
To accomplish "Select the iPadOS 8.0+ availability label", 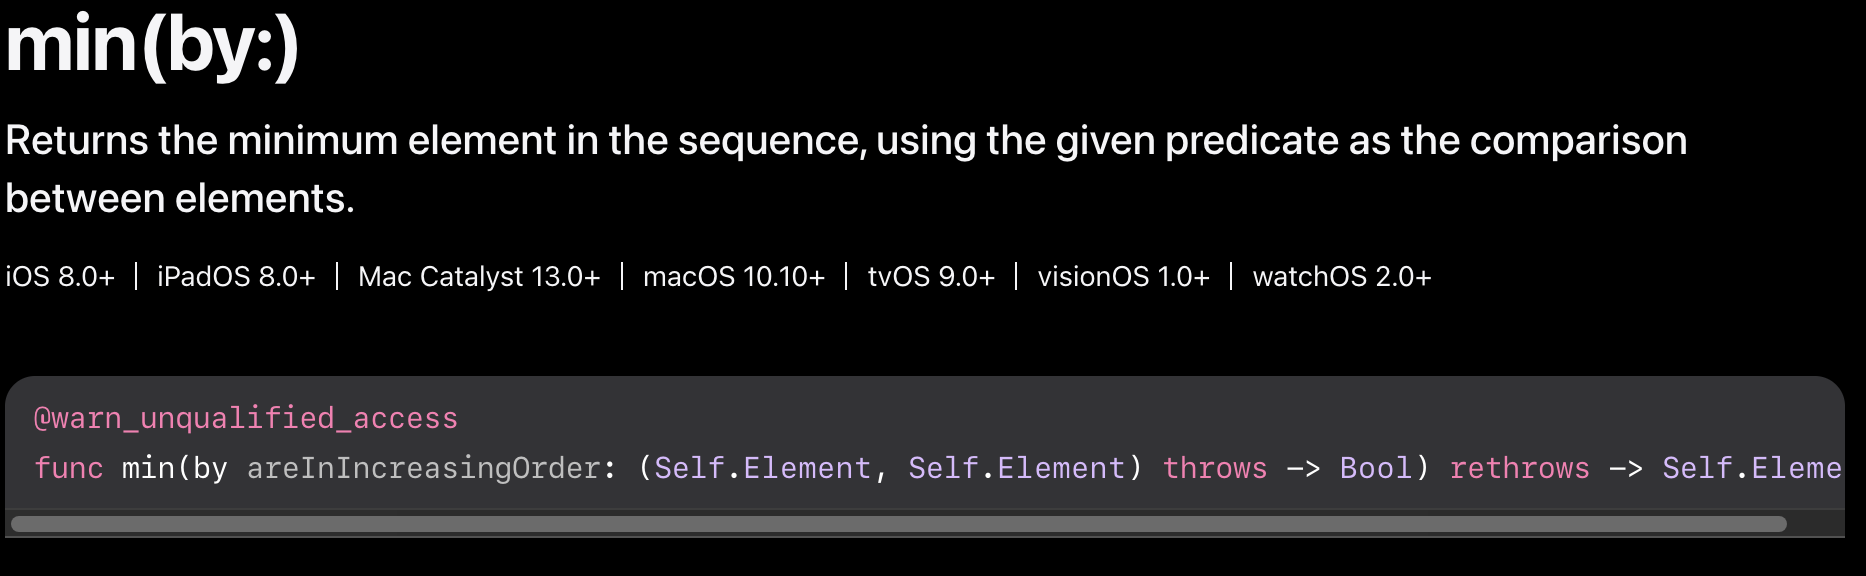I will pyautogui.click(x=236, y=277).
